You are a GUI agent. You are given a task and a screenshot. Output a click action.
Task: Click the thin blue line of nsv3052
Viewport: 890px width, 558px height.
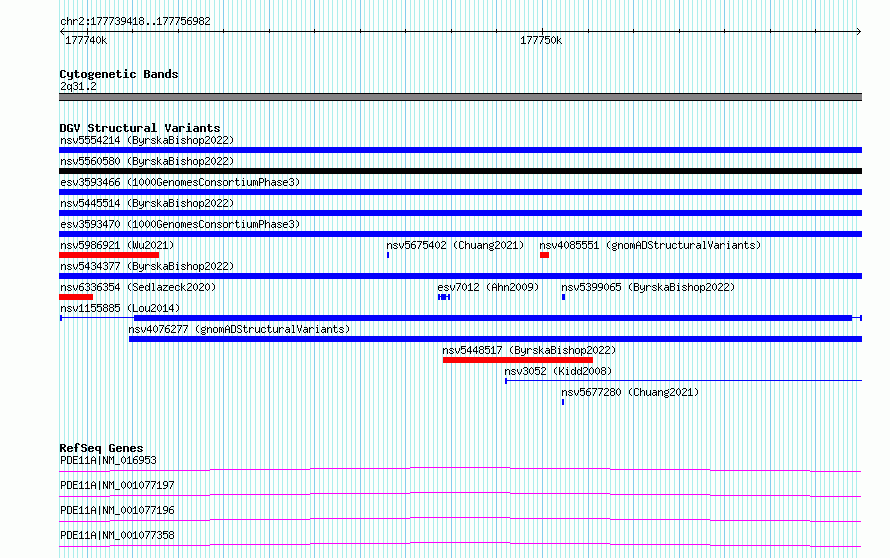click(x=683, y=380)
